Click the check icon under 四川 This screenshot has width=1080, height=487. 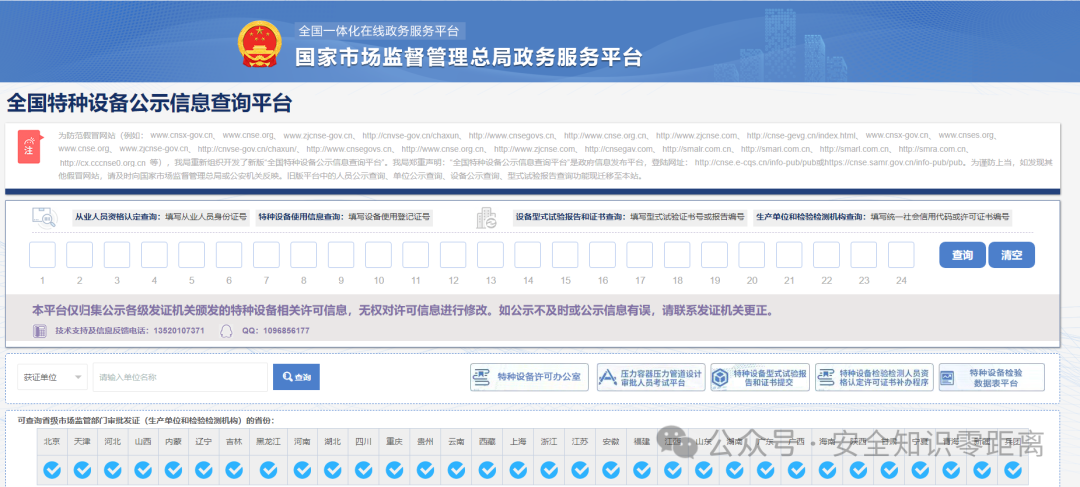pos(364,470)
